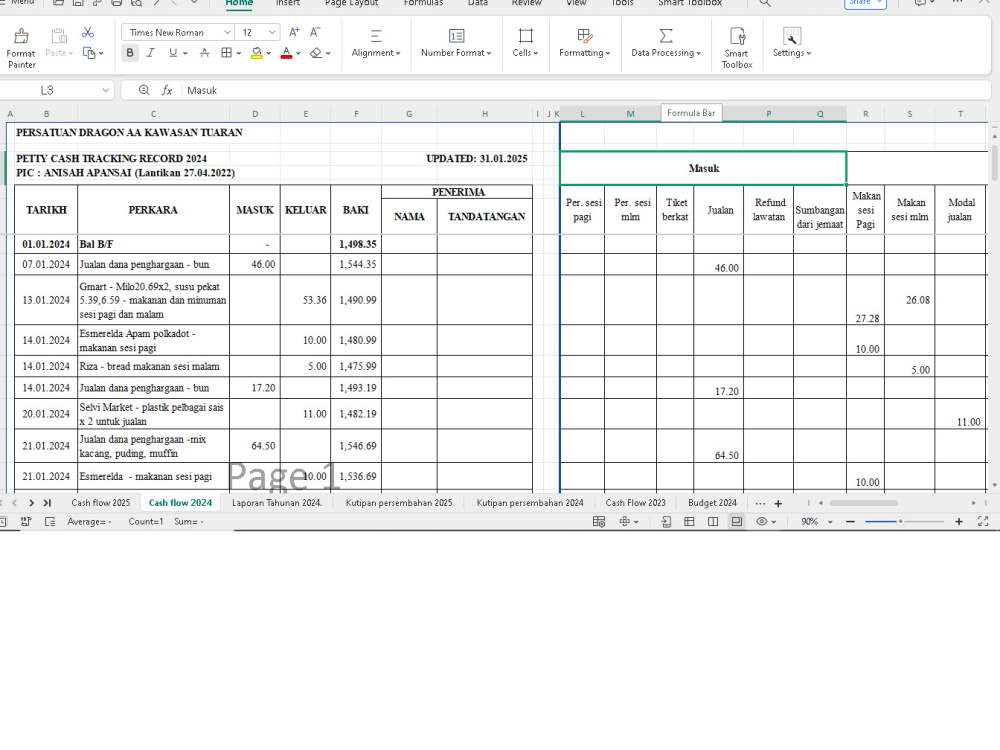Open the zoom percentage 90% dropdown
Screen dimensions: 1000x750
(830, 522)
